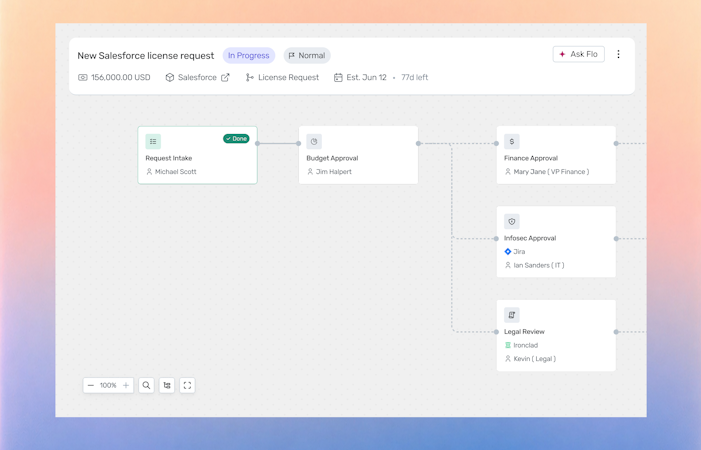Click Finance Approval output connector dot

616,143
